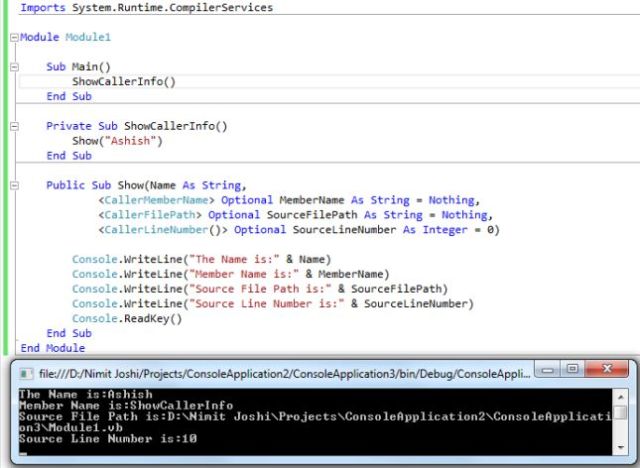Click the console window title bar path
The height and width of the screenshot is (468, 640).
coord(284,374)
